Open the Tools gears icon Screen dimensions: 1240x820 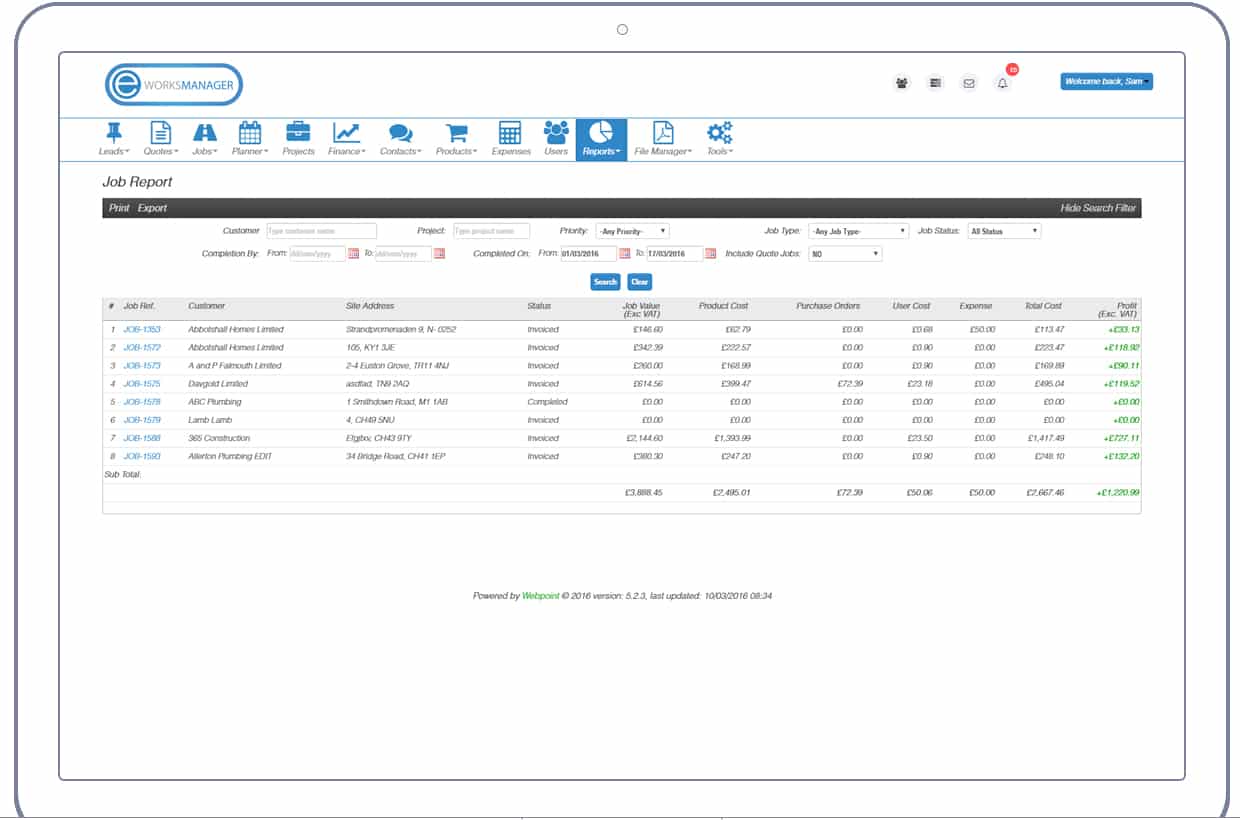tap(719, 132)
